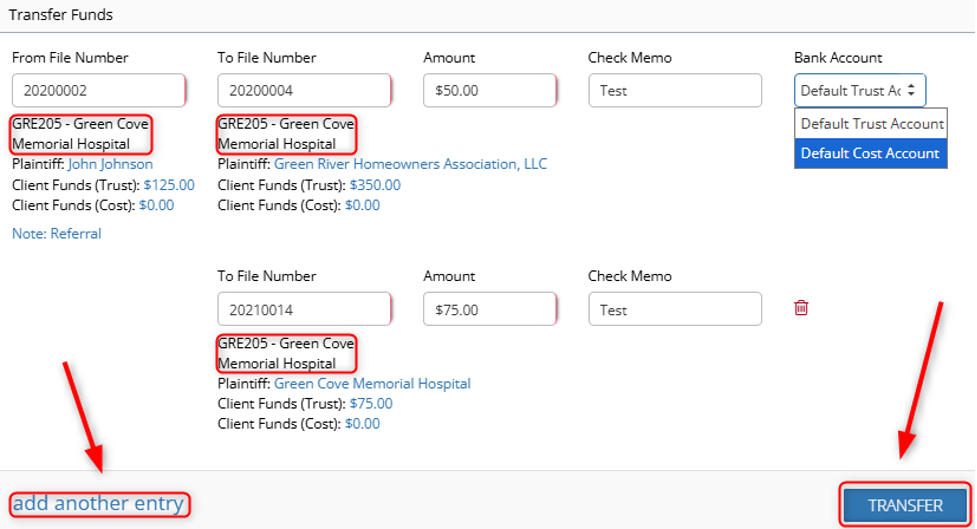977x529 pixels.
Task: Click the $125.00 trust funds value
Action: tap(169, 185)
